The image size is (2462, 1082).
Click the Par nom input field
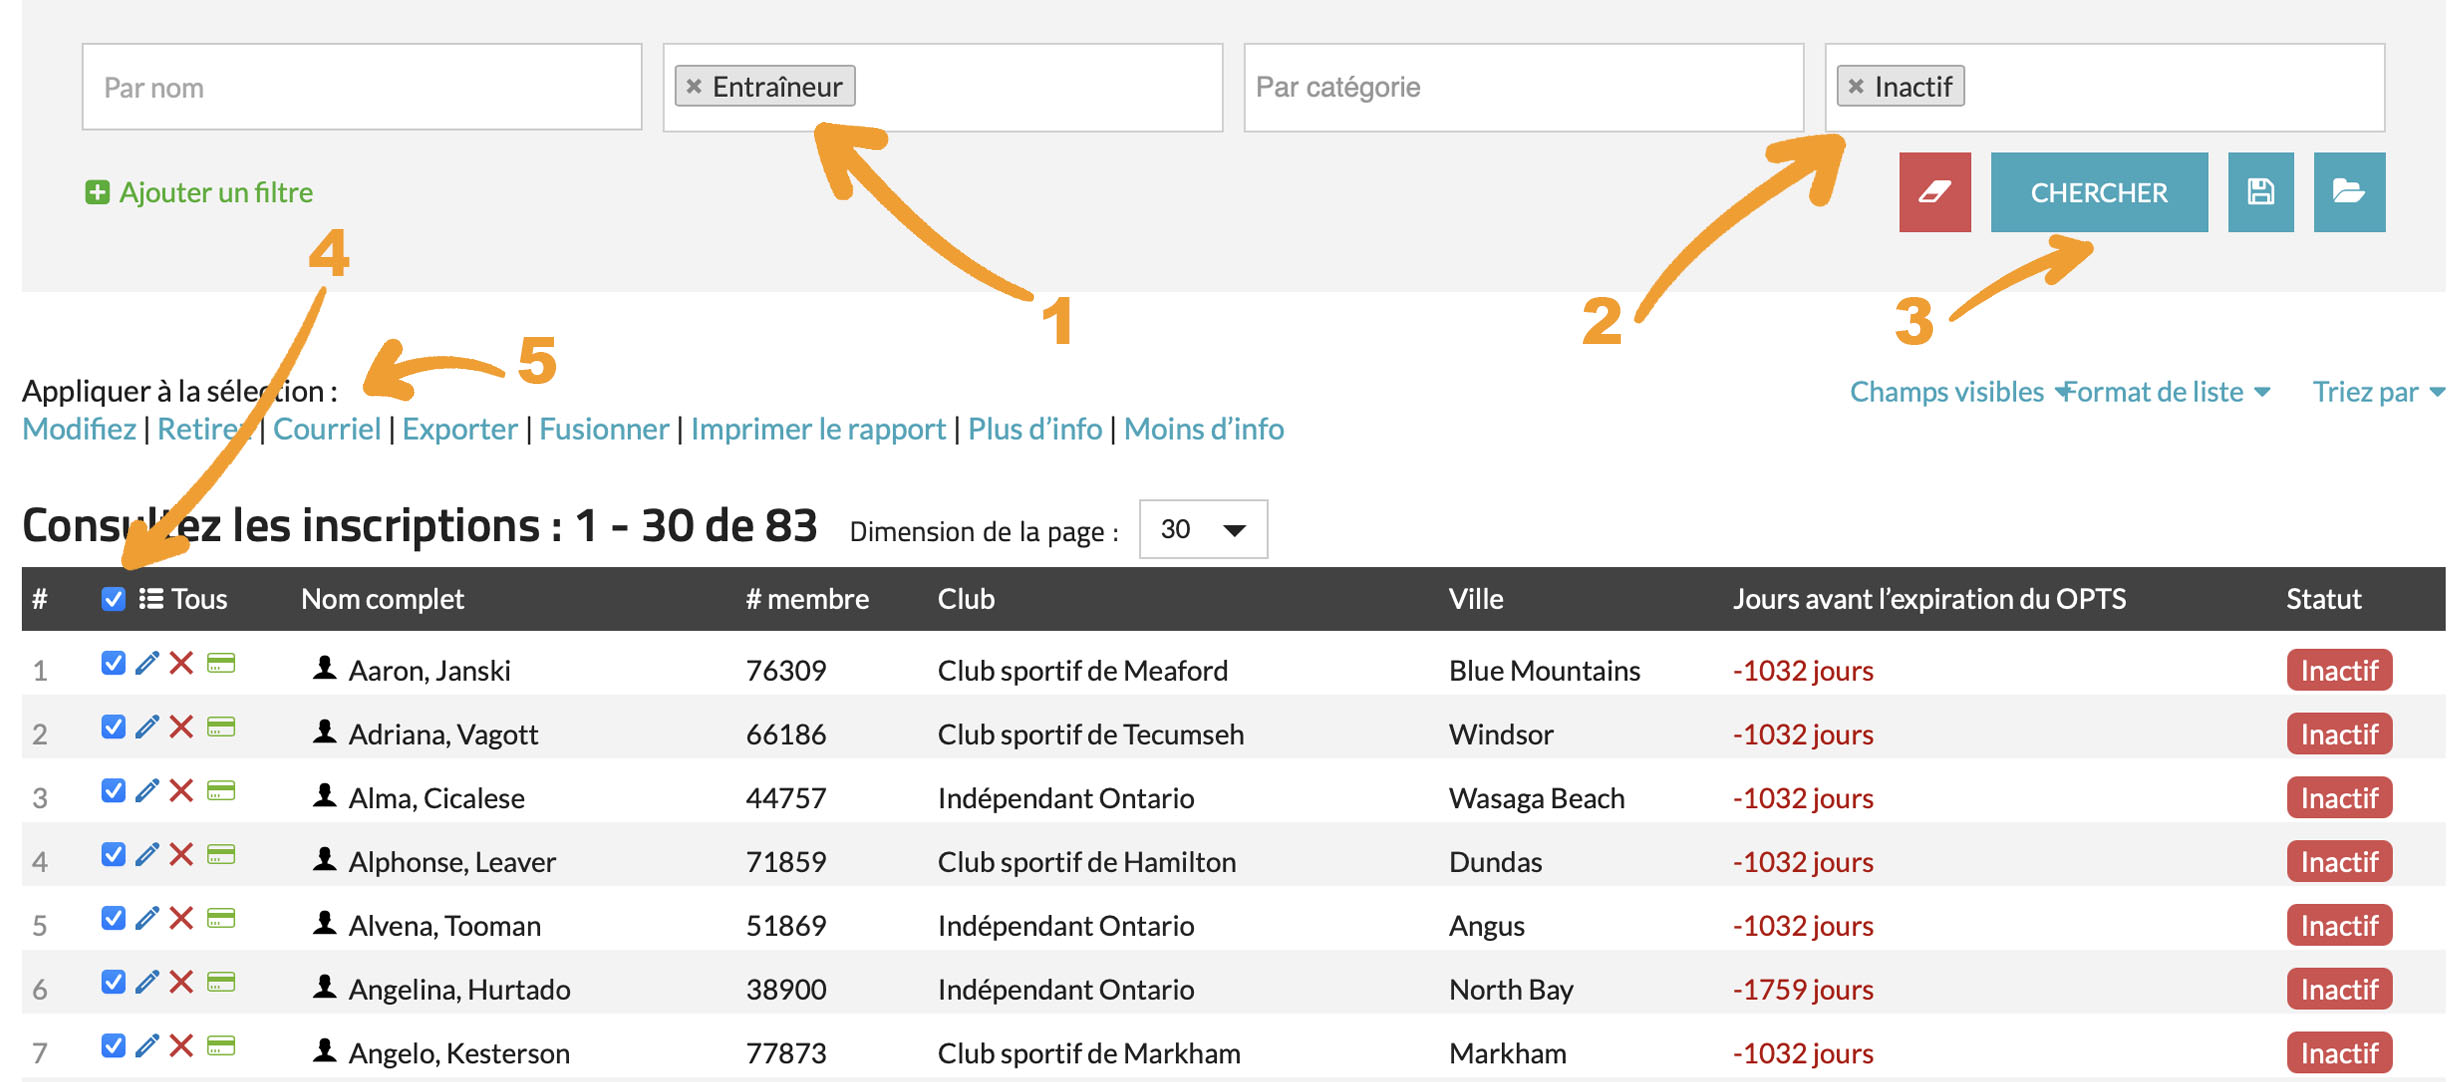pyautogui.click(x=361, y=87)
